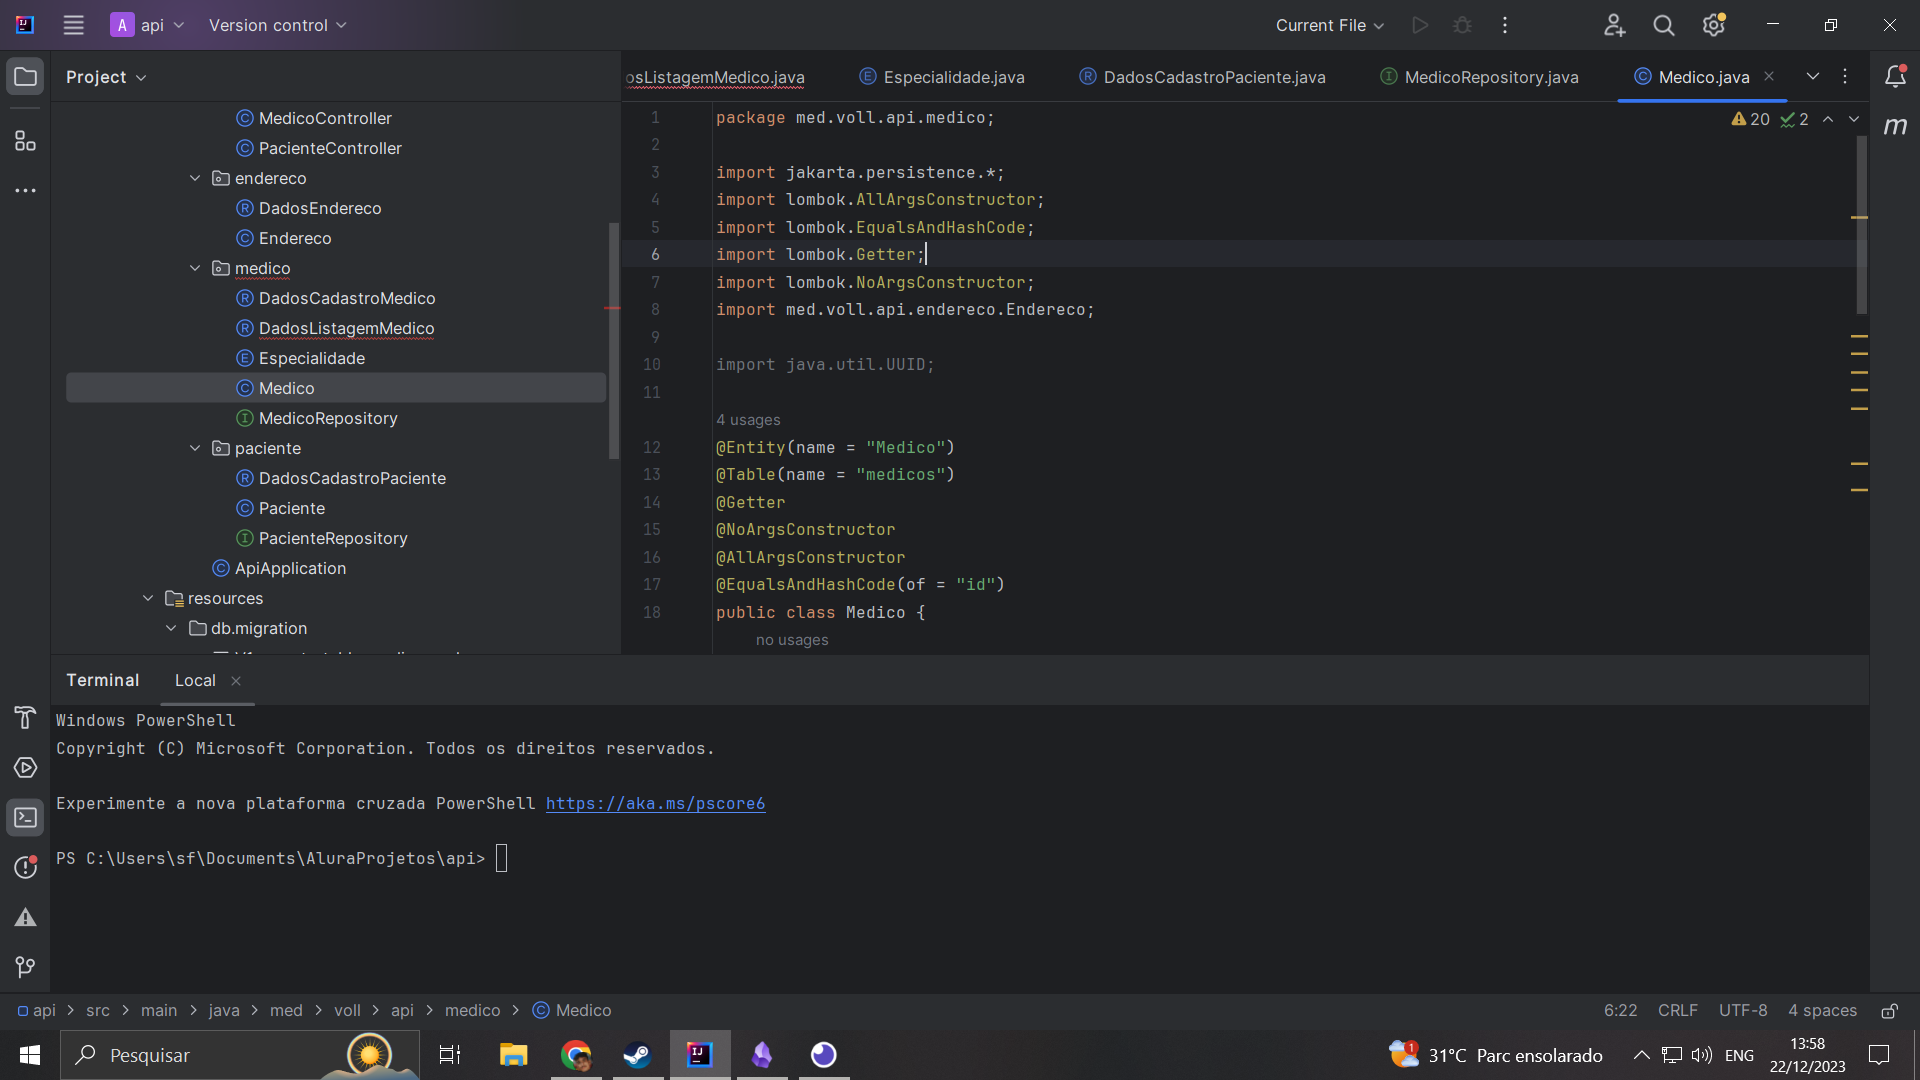The width and height of the screenshot is (1920, 1080).
Task: Close the Local terminal session
Action: pos(236,681)
